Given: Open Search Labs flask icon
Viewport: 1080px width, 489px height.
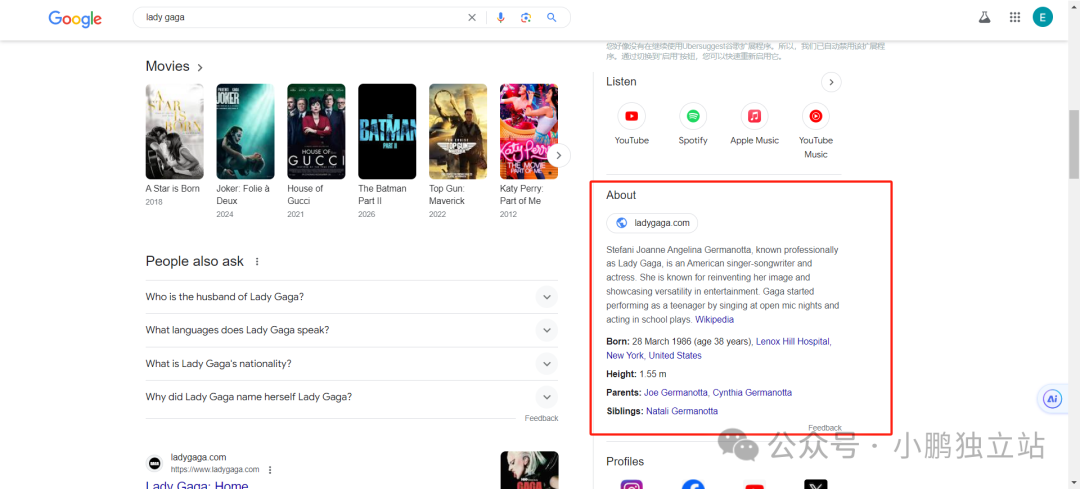Looking at the screenshot, I should point(984,18).
